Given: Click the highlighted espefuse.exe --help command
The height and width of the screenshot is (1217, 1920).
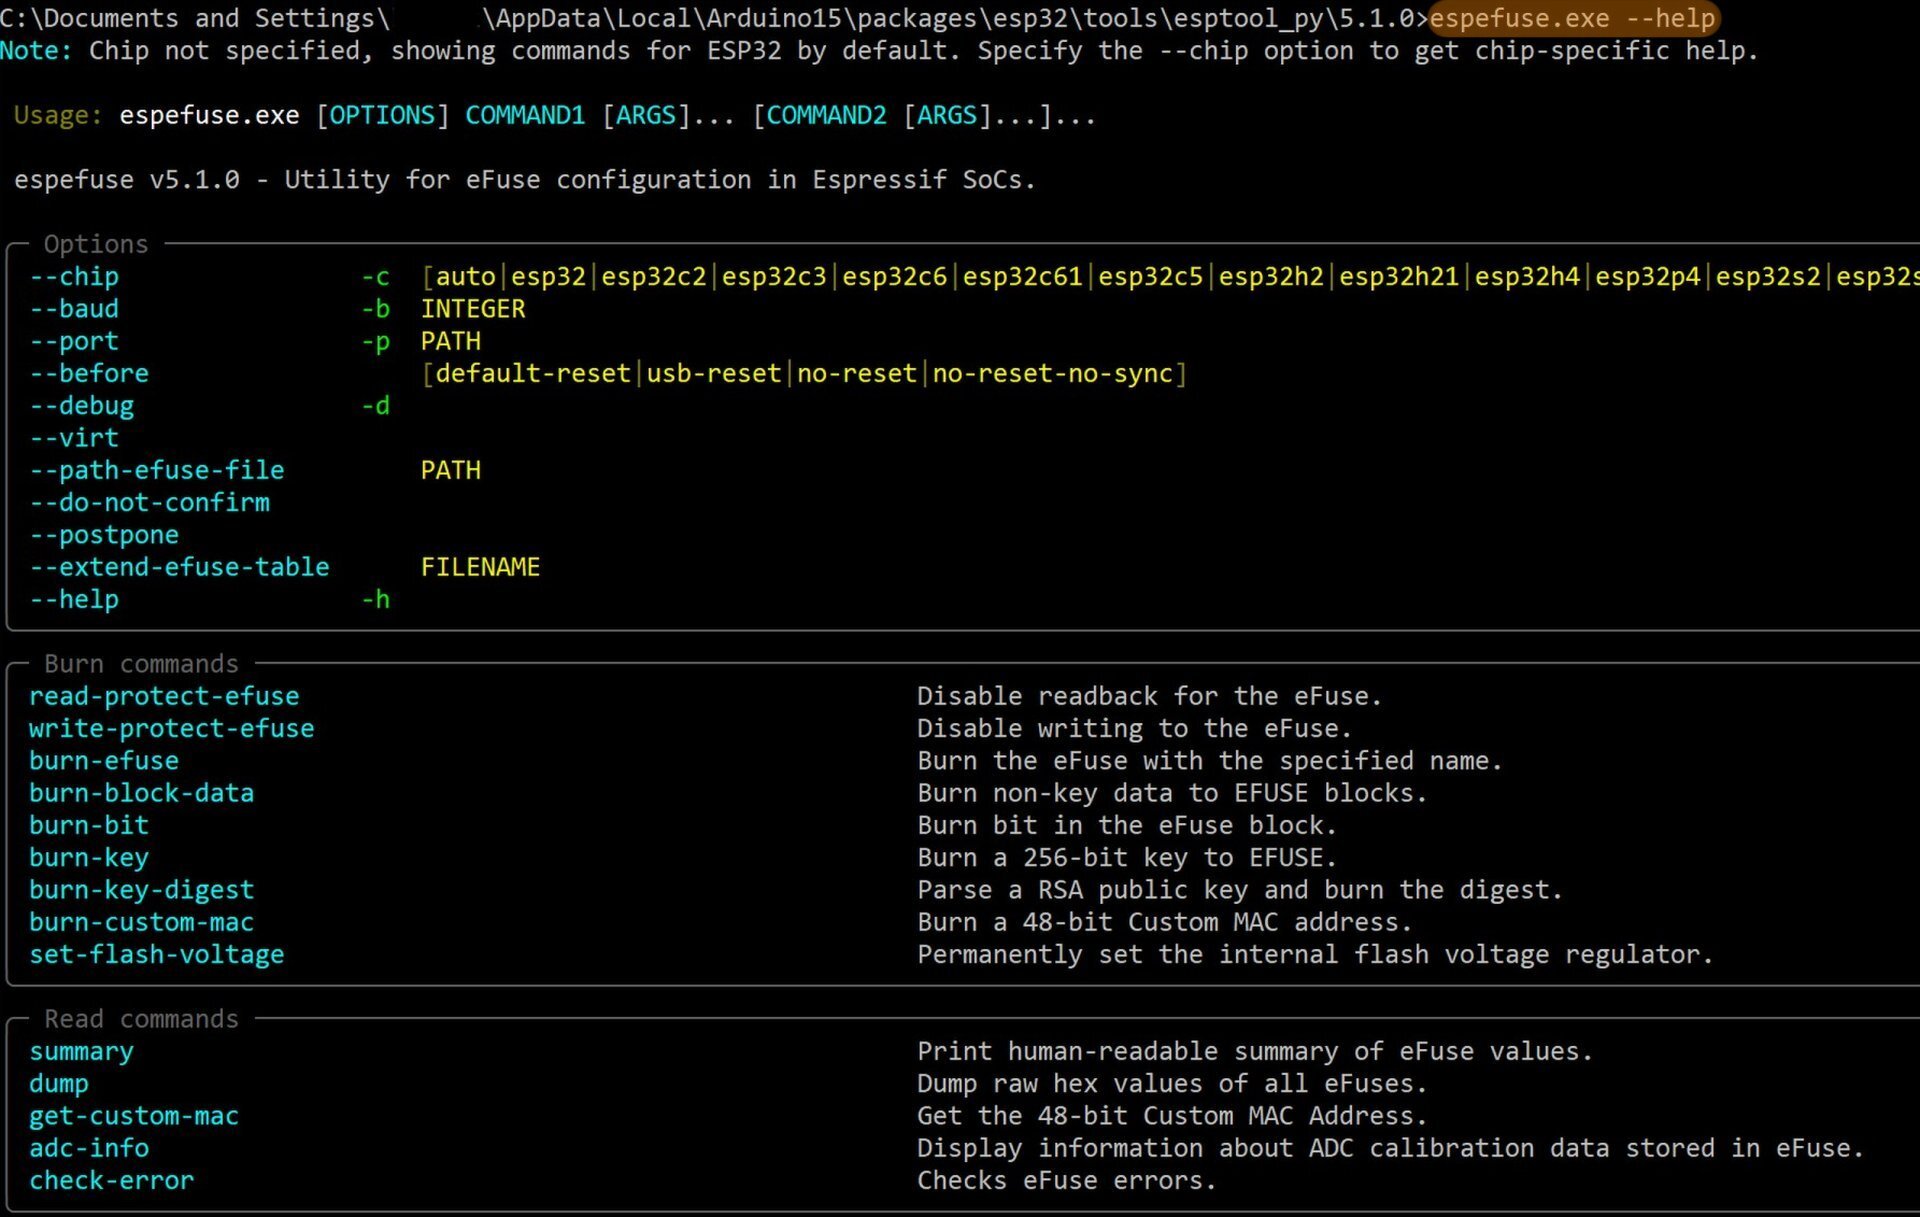Looking at the screenshot, I should pyautogui.click(x=1572, y=18).
